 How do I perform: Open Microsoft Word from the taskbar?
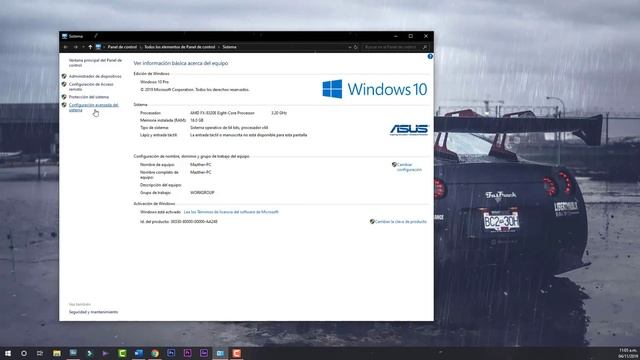(x=138, y=353)
